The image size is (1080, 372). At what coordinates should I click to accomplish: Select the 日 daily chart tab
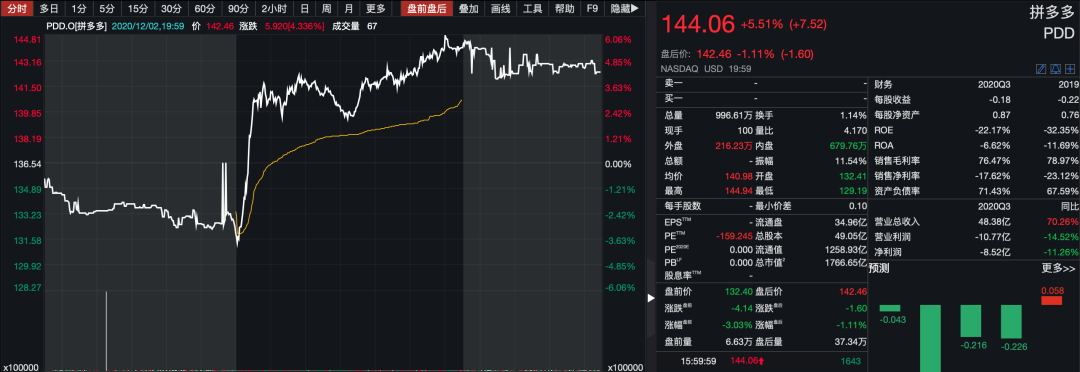pos(304,9)
